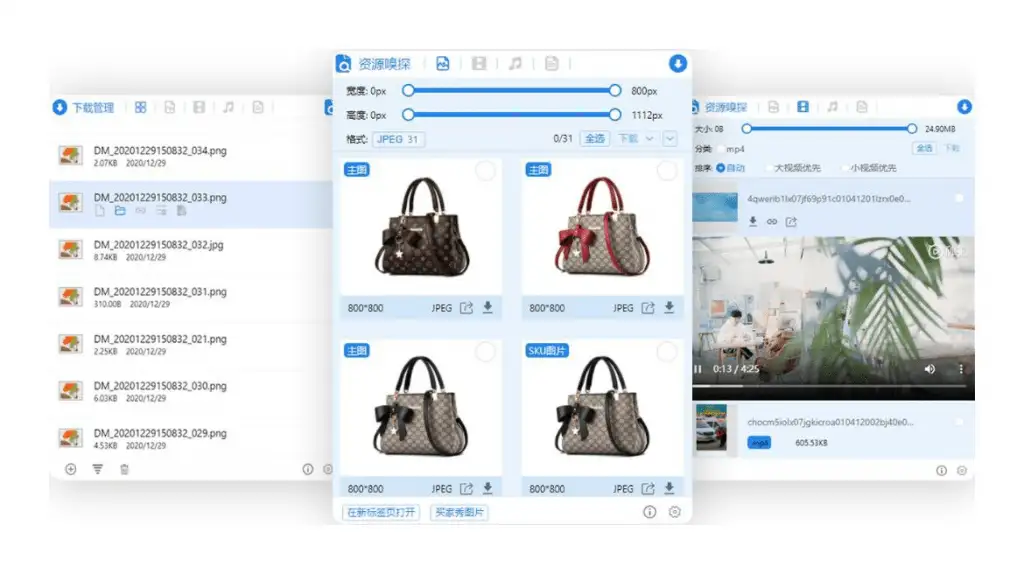The image size is (1024, 574).
Task: Click the trash icon in the download manager
Action: pyautogui.click(x=124, y=469)
